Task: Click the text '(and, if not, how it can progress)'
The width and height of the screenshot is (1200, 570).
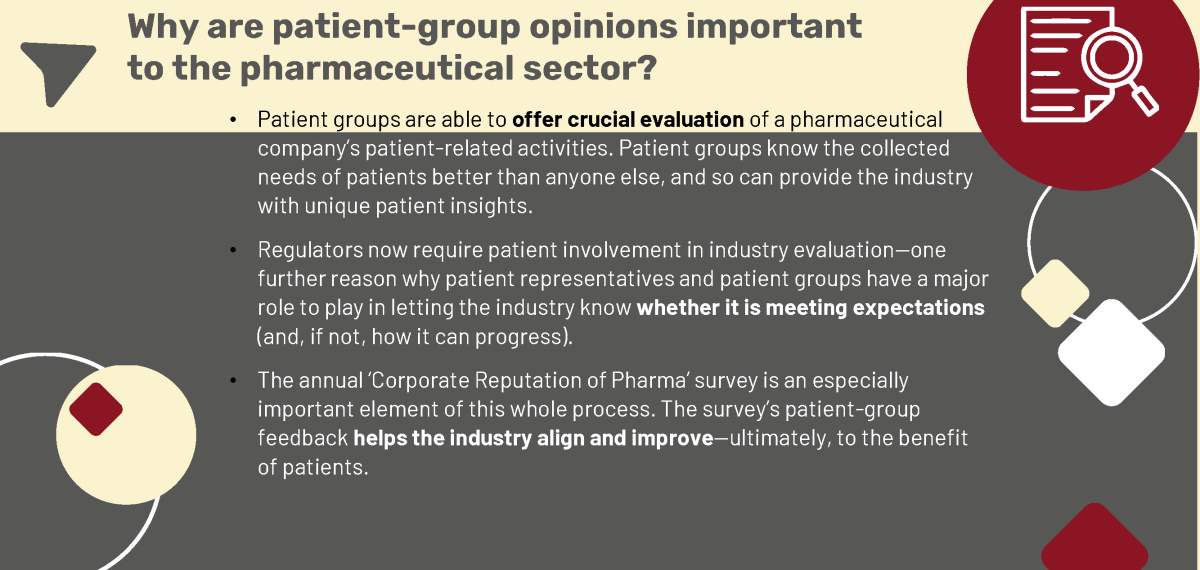Action: pos(415,336)
